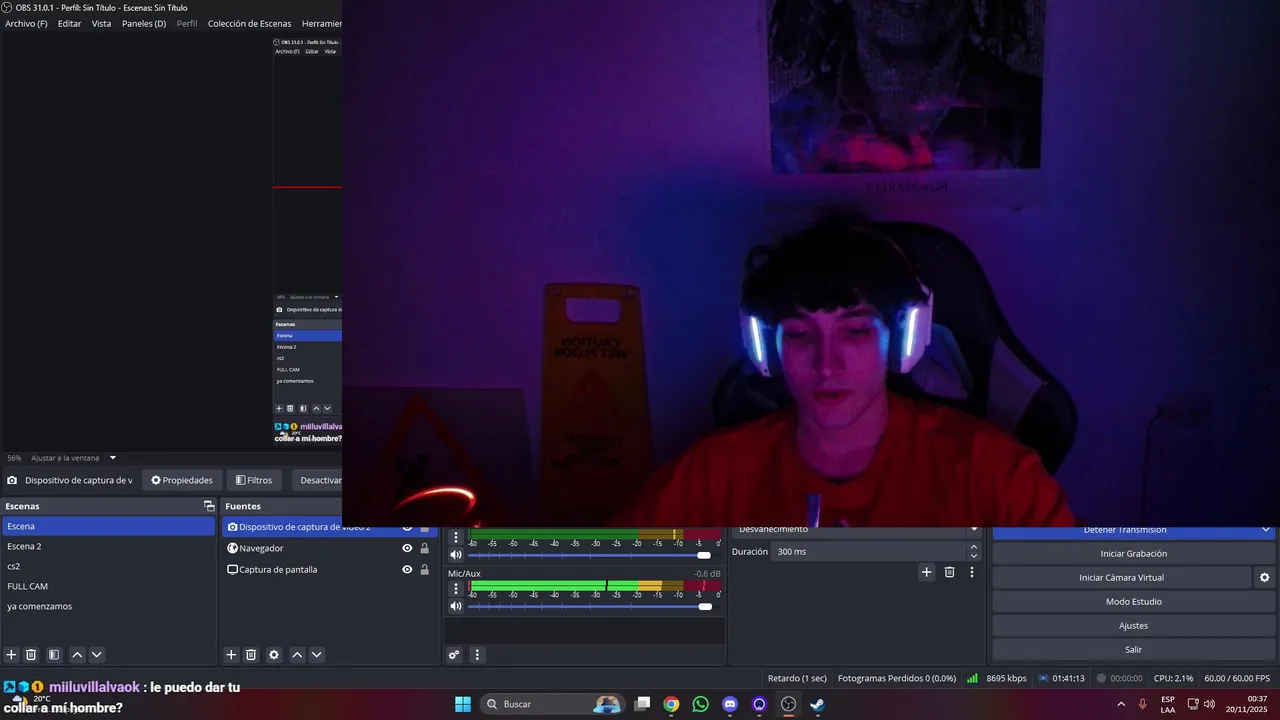This screenshot has width=1280, height=720.
Task: Undock the Escenas panel icon
Action: point(209,506)
